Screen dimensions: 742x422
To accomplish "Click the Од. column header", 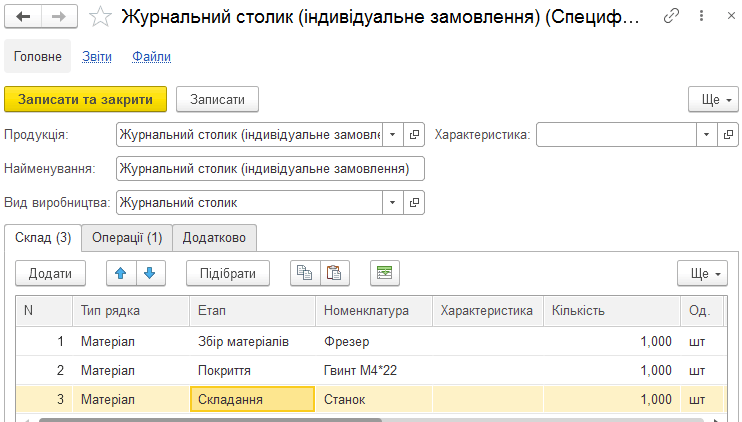I will click(702, 311).
